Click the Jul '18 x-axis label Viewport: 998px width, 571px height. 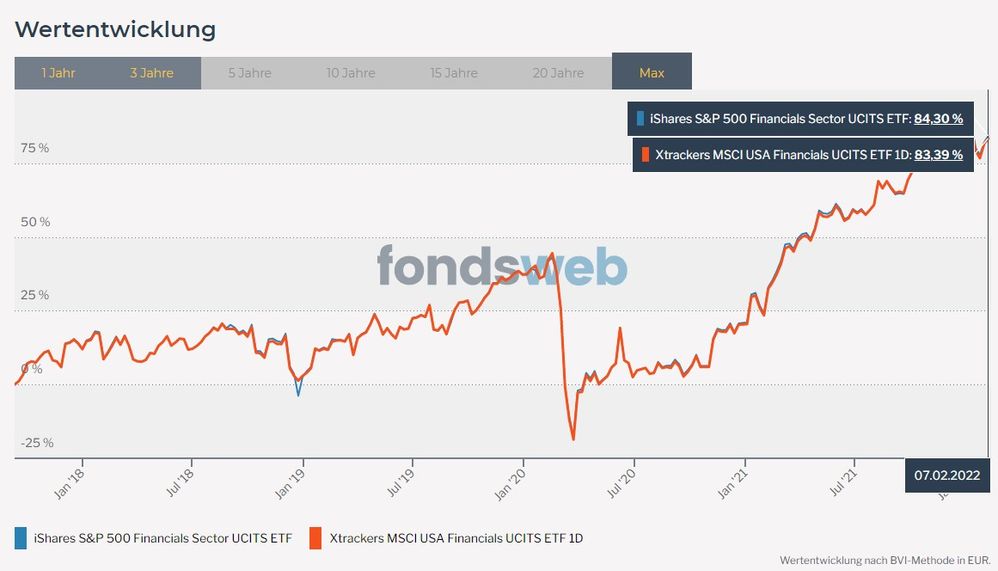(x=180, y=484)
